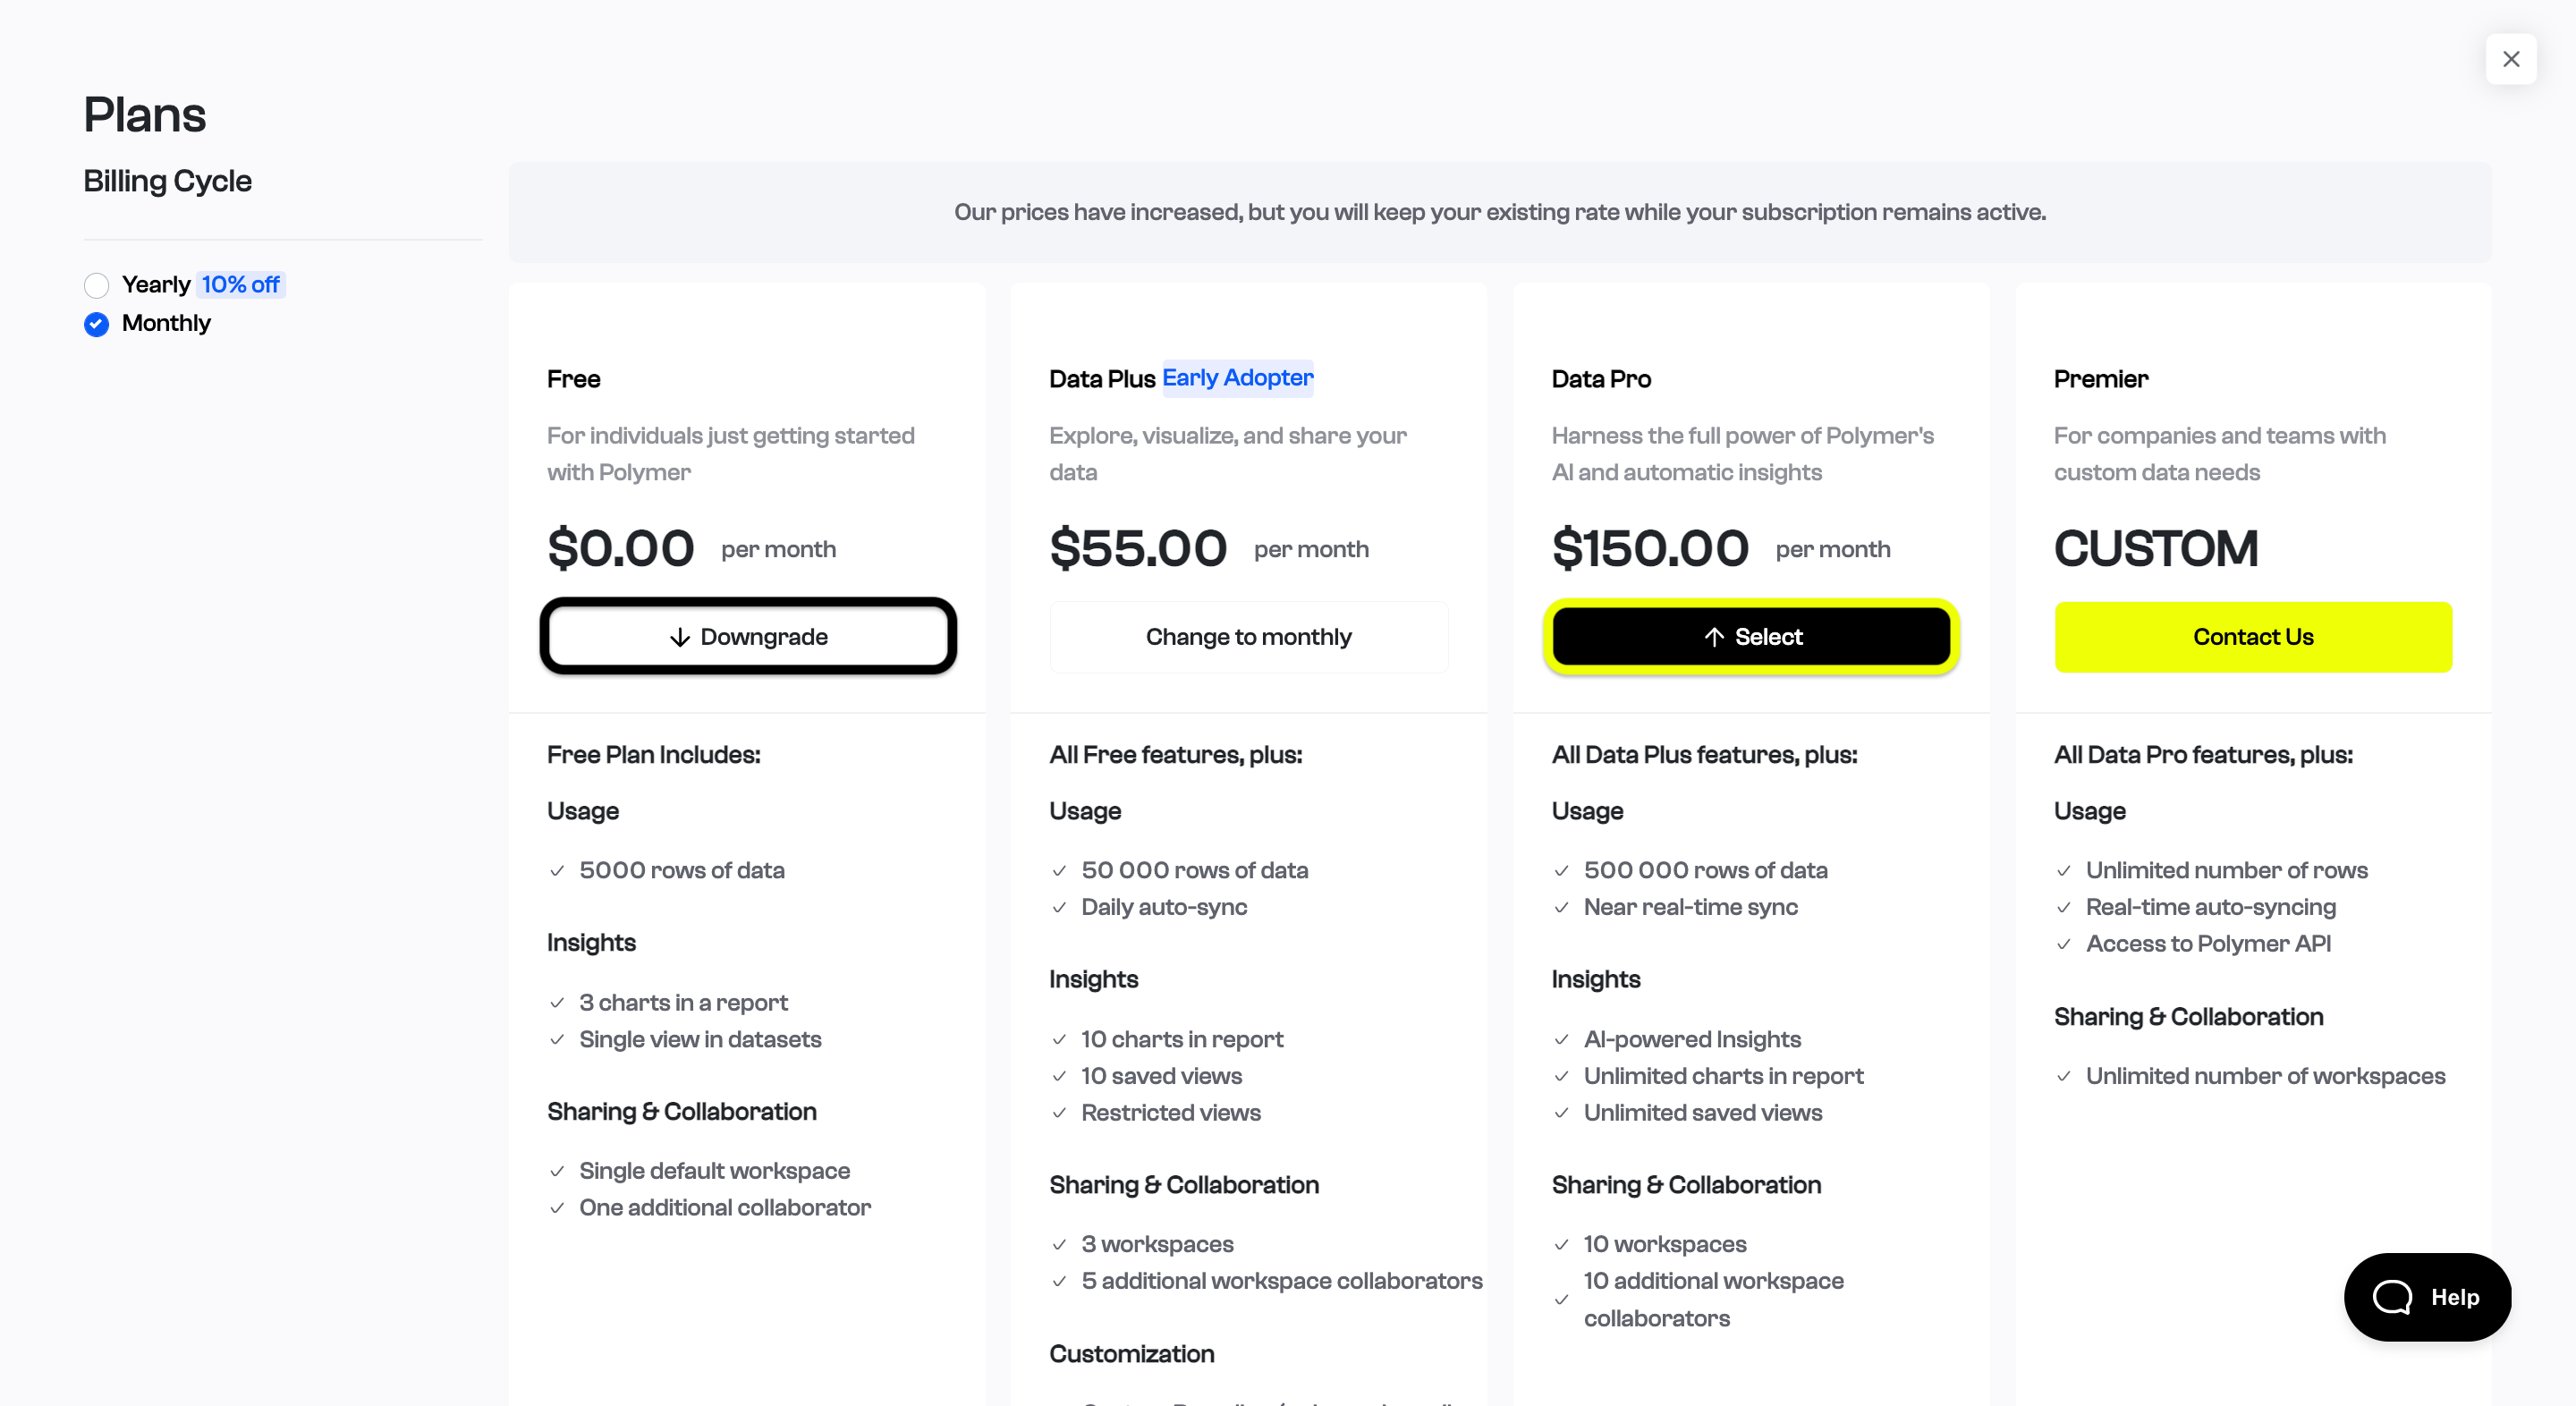This screenshot has height=1406, width=2576.
Task: Click checkmark beside AI-powered Insights
Action: (1561, 1040)
